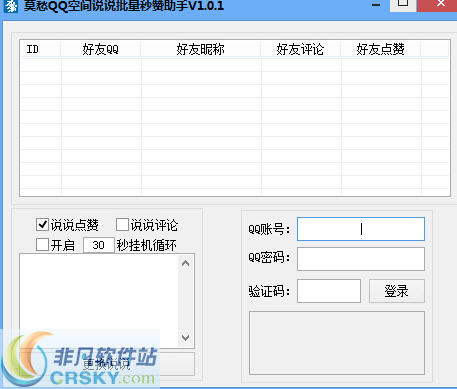Click the 更换说说 button
The image size is (457, 389).
pyautogui.click(x=107, y=364)
